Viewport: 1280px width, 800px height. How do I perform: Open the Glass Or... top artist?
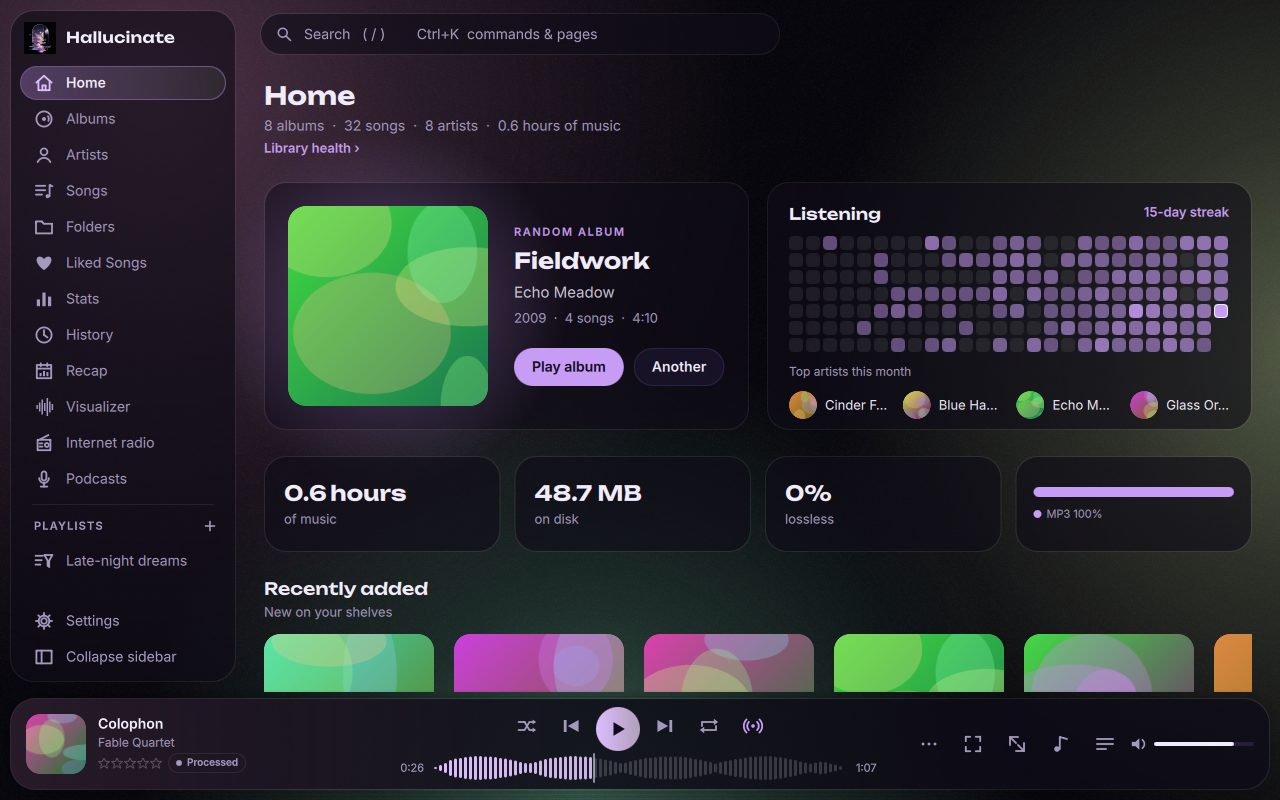click(x=1180, y=405)
